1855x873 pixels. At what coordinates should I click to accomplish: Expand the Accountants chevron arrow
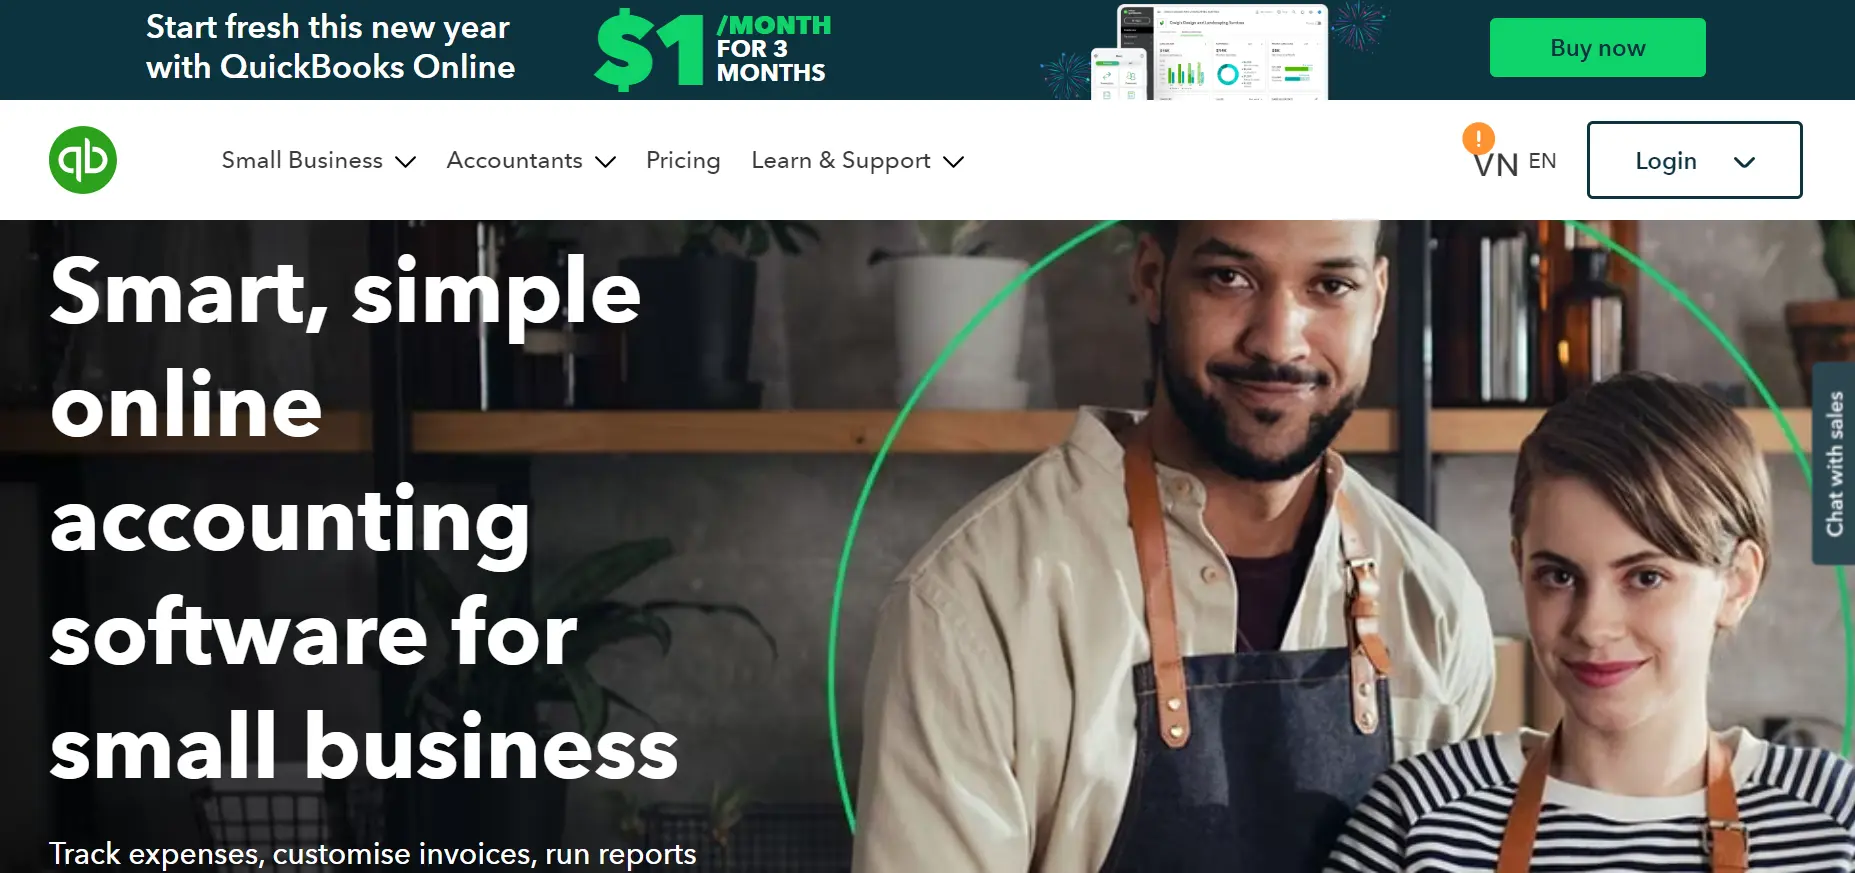pyautogui.click(x=605, y=162)
